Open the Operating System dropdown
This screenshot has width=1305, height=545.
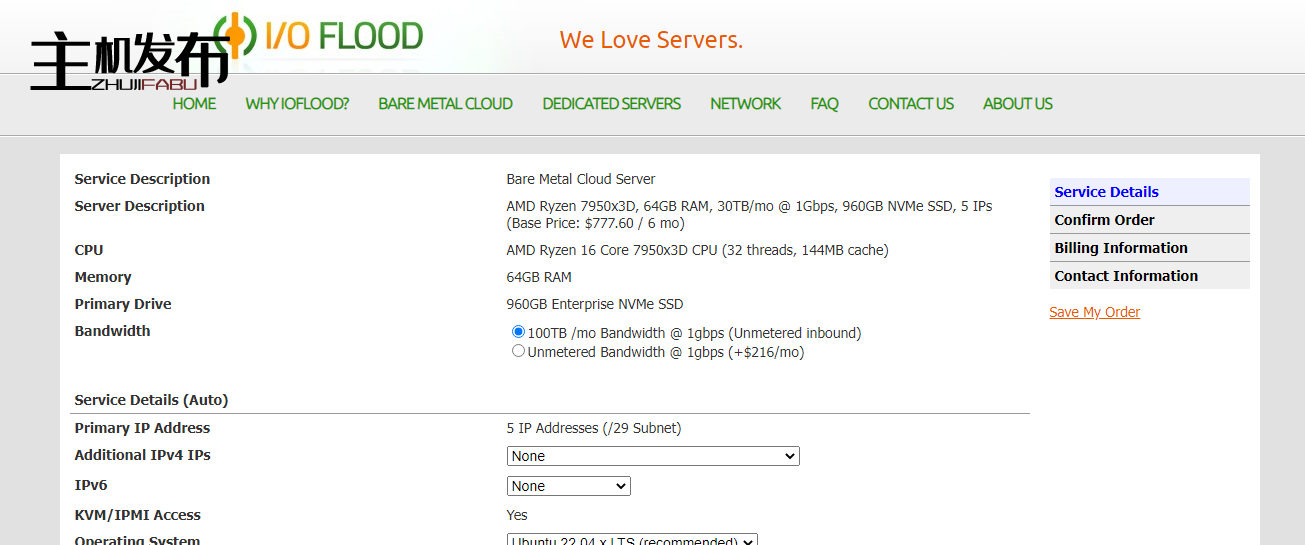pos(632,540)
